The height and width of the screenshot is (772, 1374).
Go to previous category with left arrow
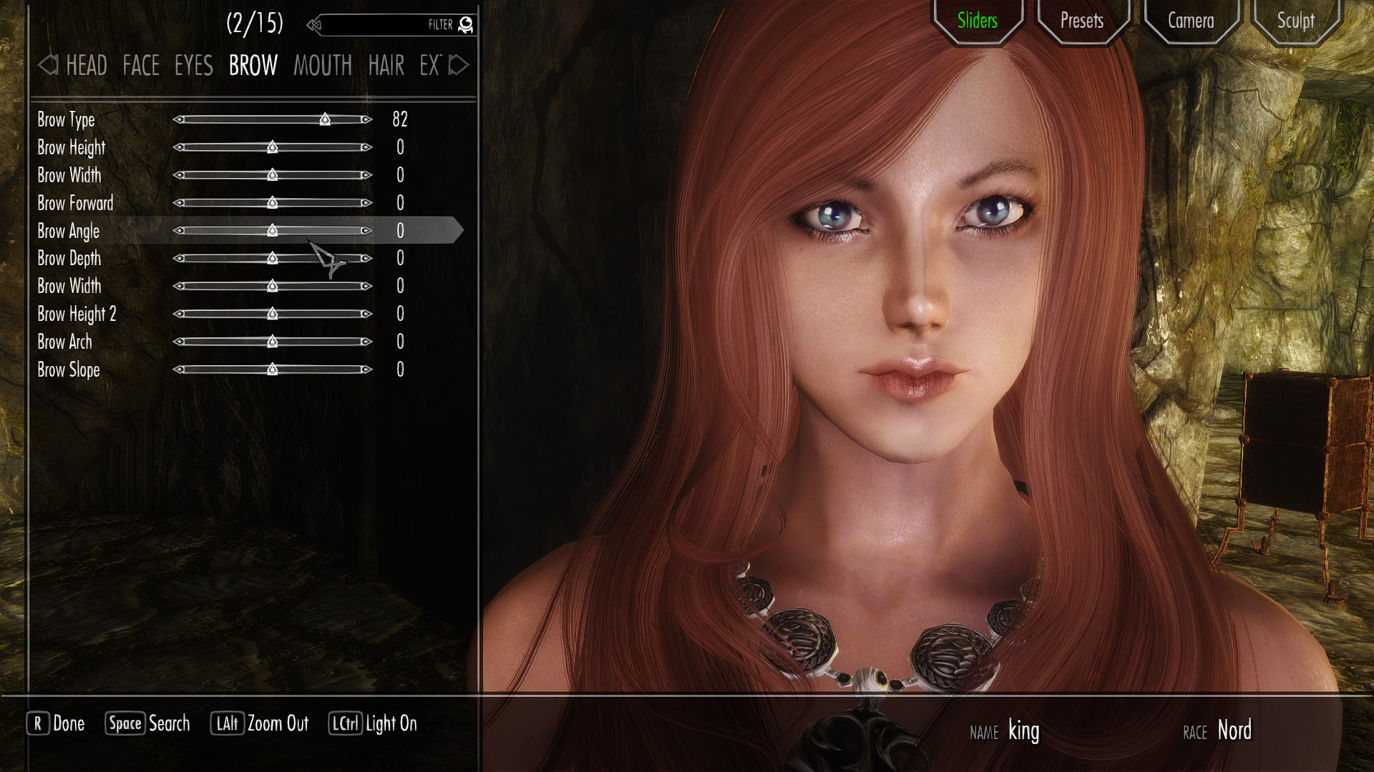(47, 66)
